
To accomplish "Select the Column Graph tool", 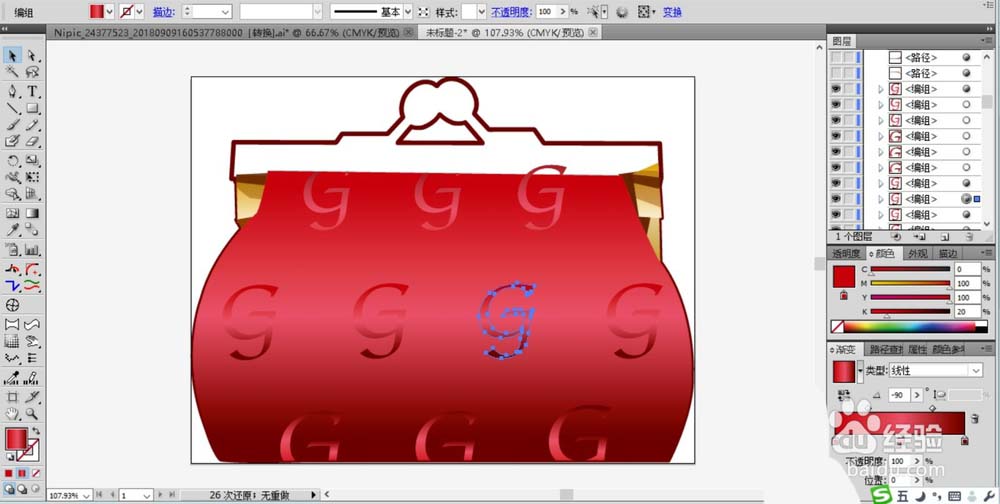I will point(32,249).
